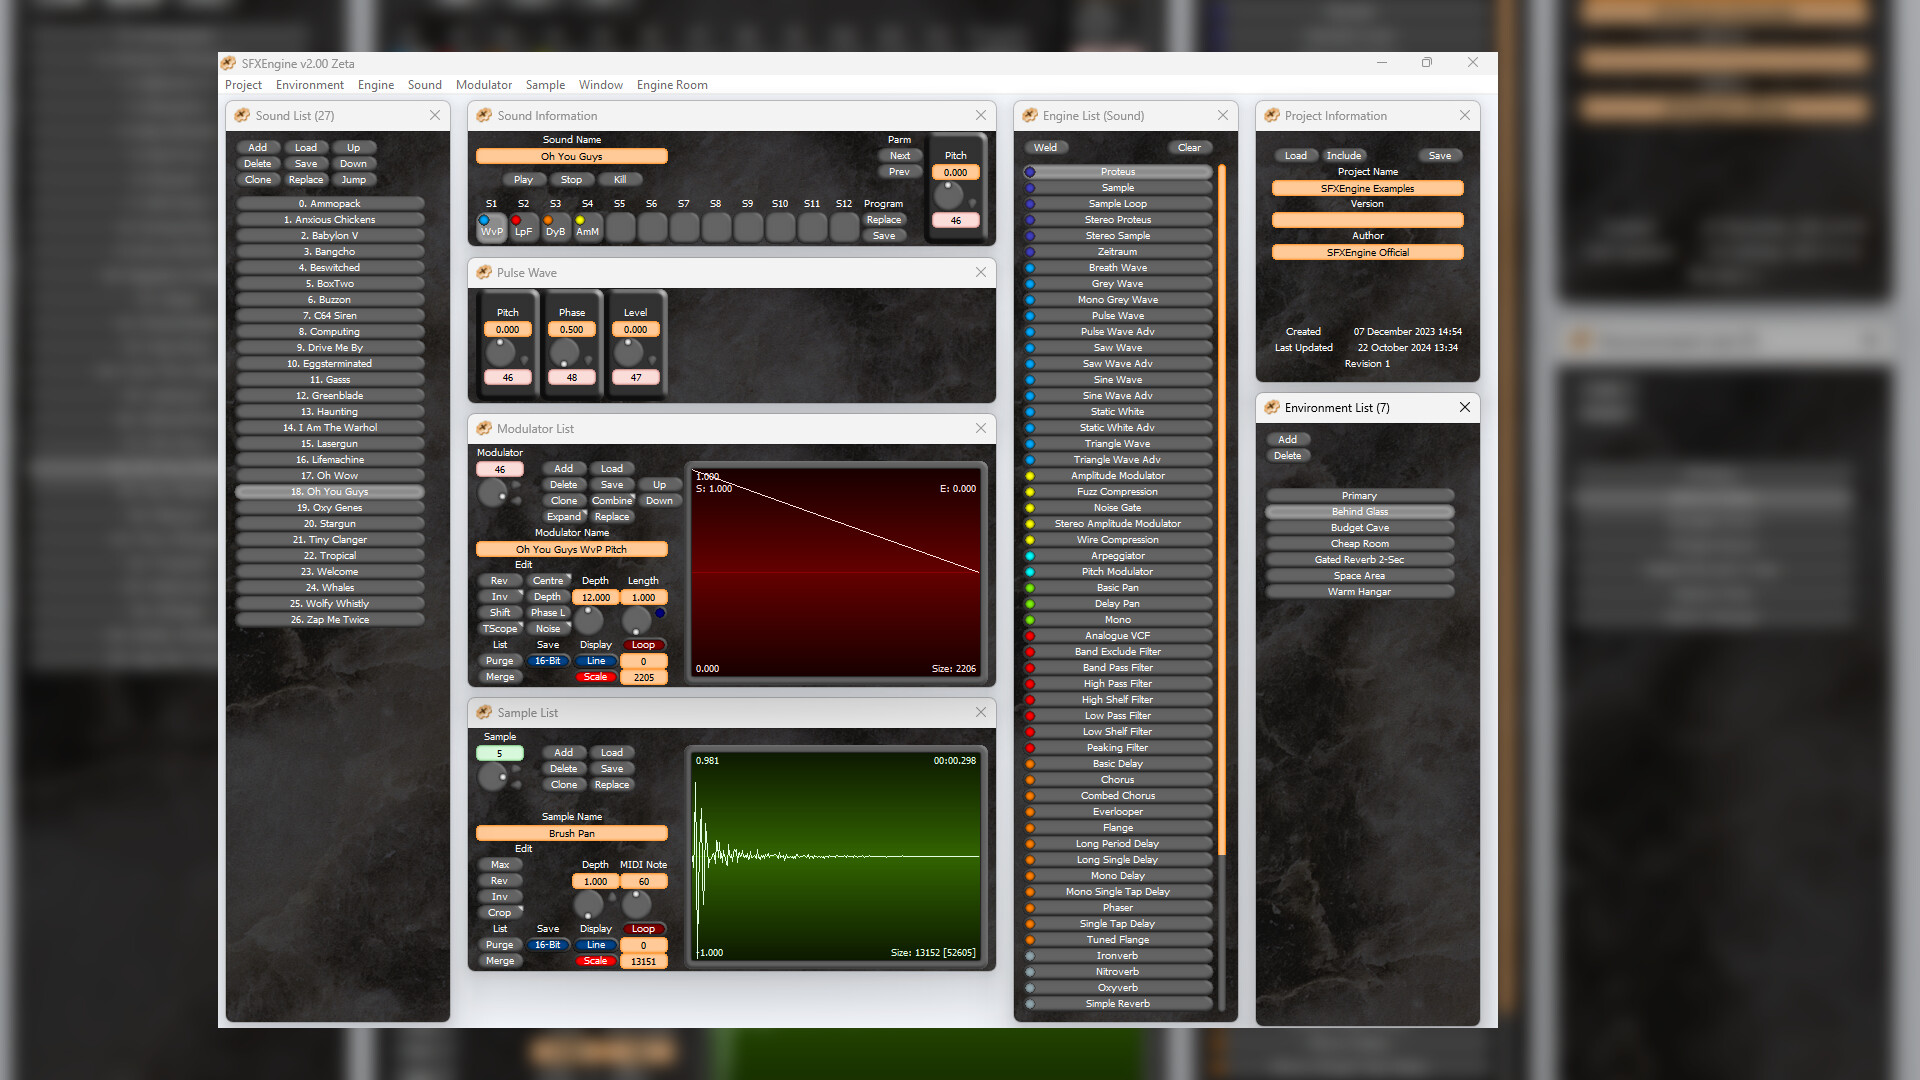Open the TScope options in Modulator List
Image resolution: width=1920 pixels, height=1080 pixels.
coord(500,628)
